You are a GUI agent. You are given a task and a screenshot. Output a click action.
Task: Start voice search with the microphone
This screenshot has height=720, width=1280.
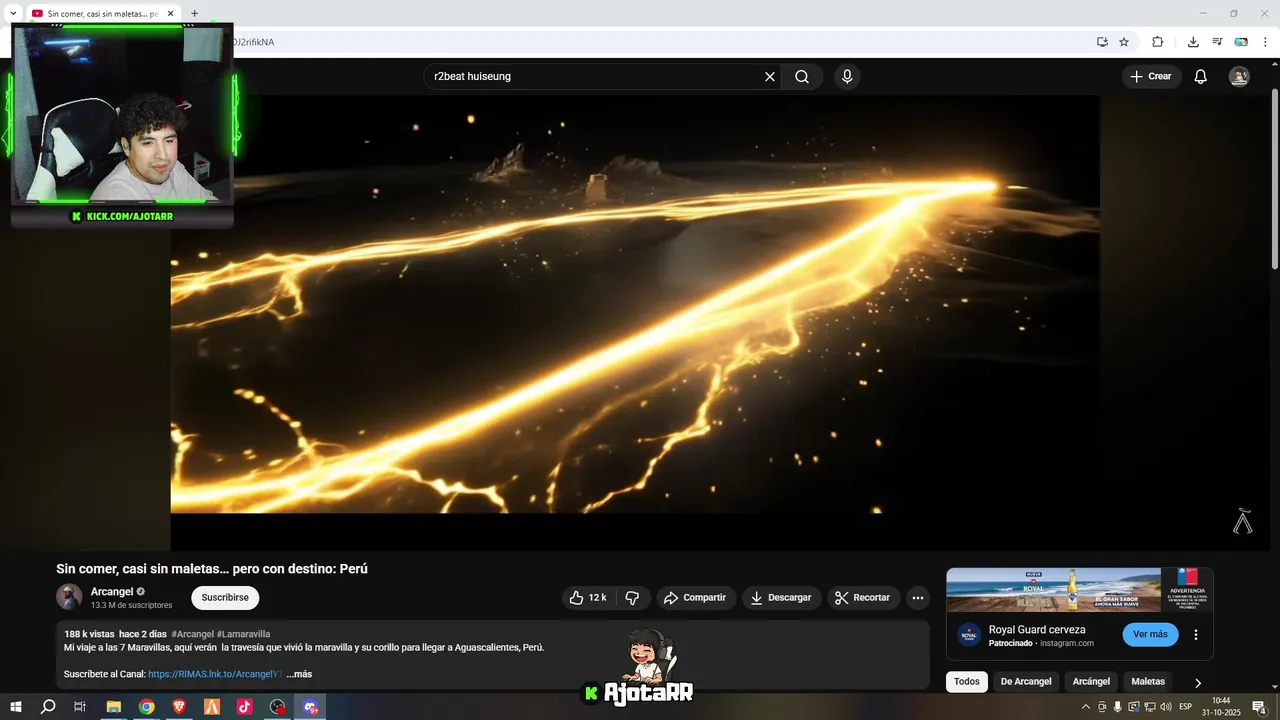tap(847, 77)
